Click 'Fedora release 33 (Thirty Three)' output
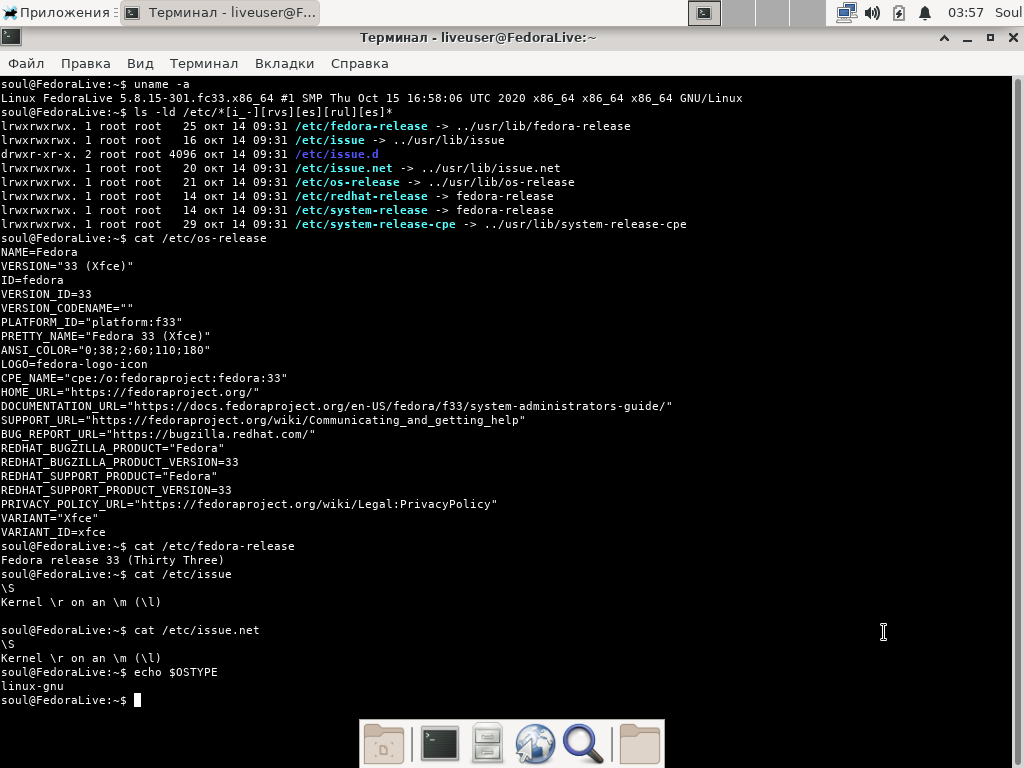Screen dimensions: 1024x768 tap(112, 560)
